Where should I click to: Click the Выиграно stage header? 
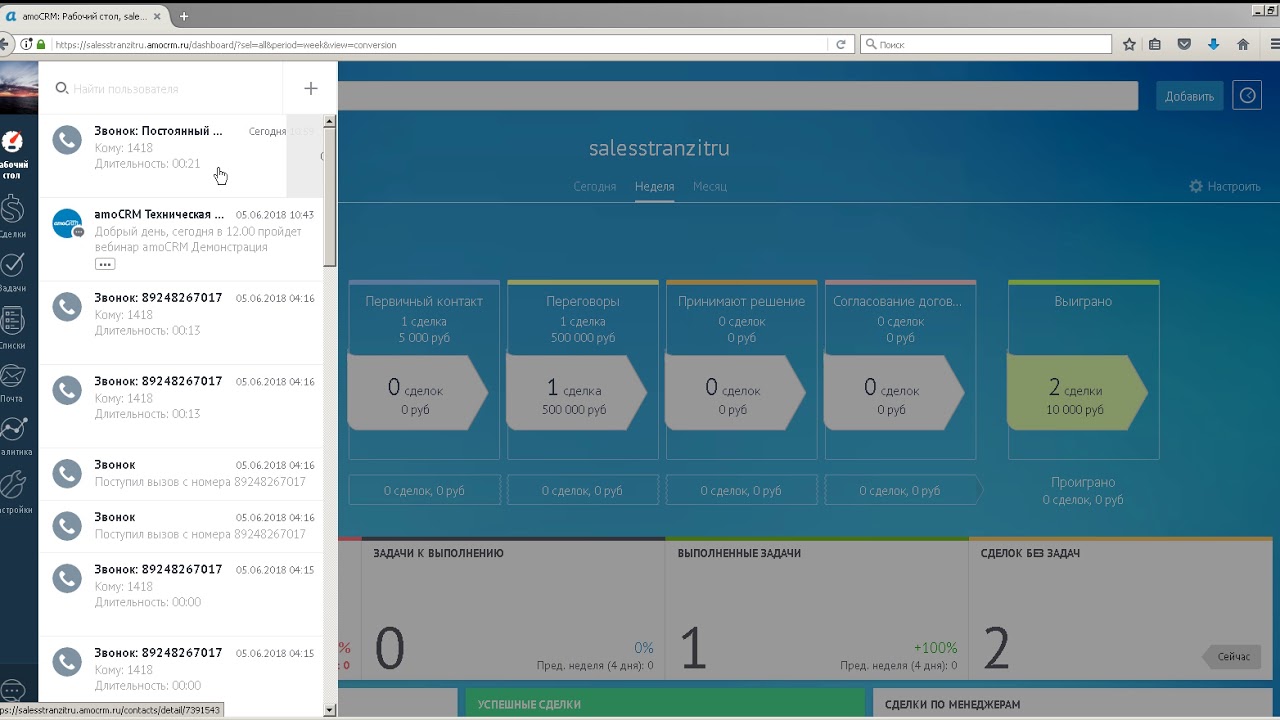point(1083,301)
